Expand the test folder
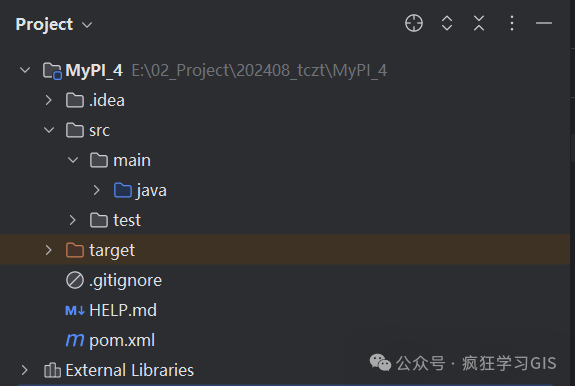Screen dimensions: 575x386 tap(73, 220)
